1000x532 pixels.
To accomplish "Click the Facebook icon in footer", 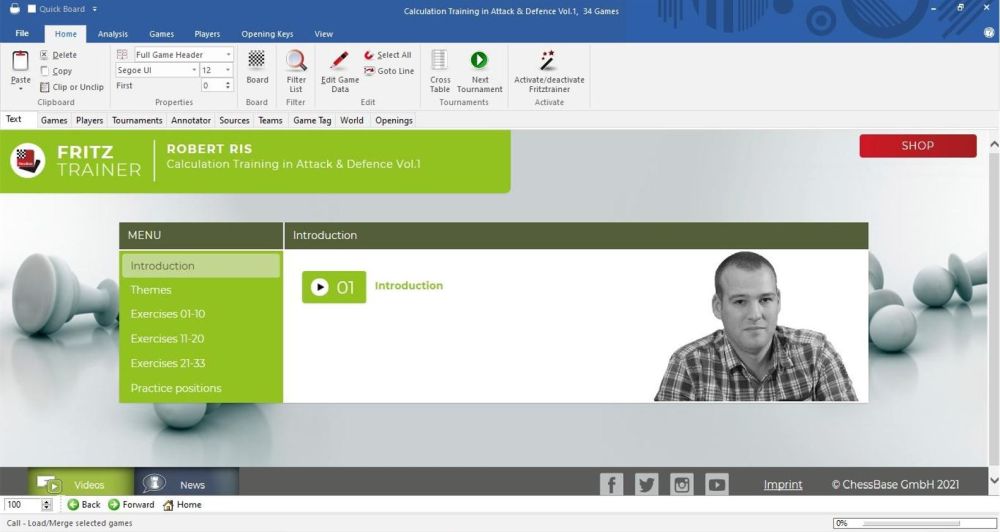I will pyautogui.click(x=611, y=484).
